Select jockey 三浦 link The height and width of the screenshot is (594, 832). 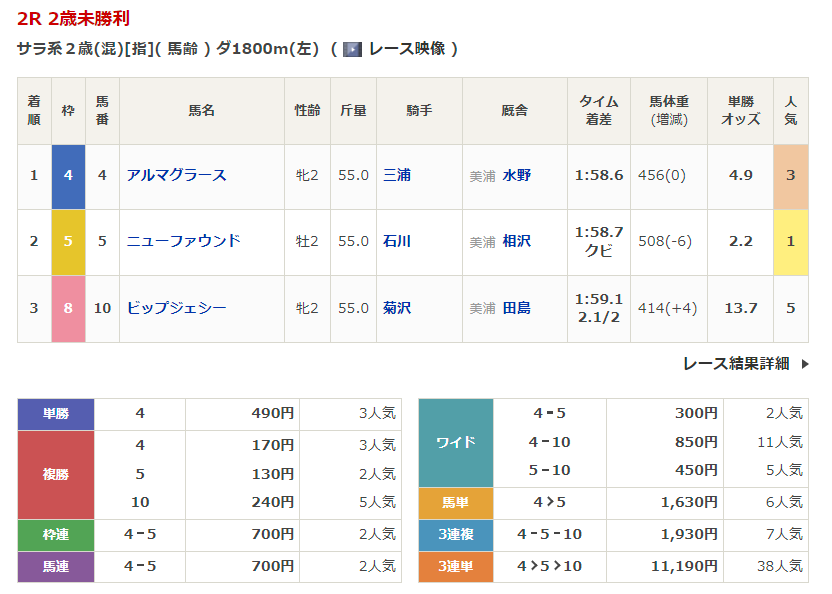[x=397, y=175]
